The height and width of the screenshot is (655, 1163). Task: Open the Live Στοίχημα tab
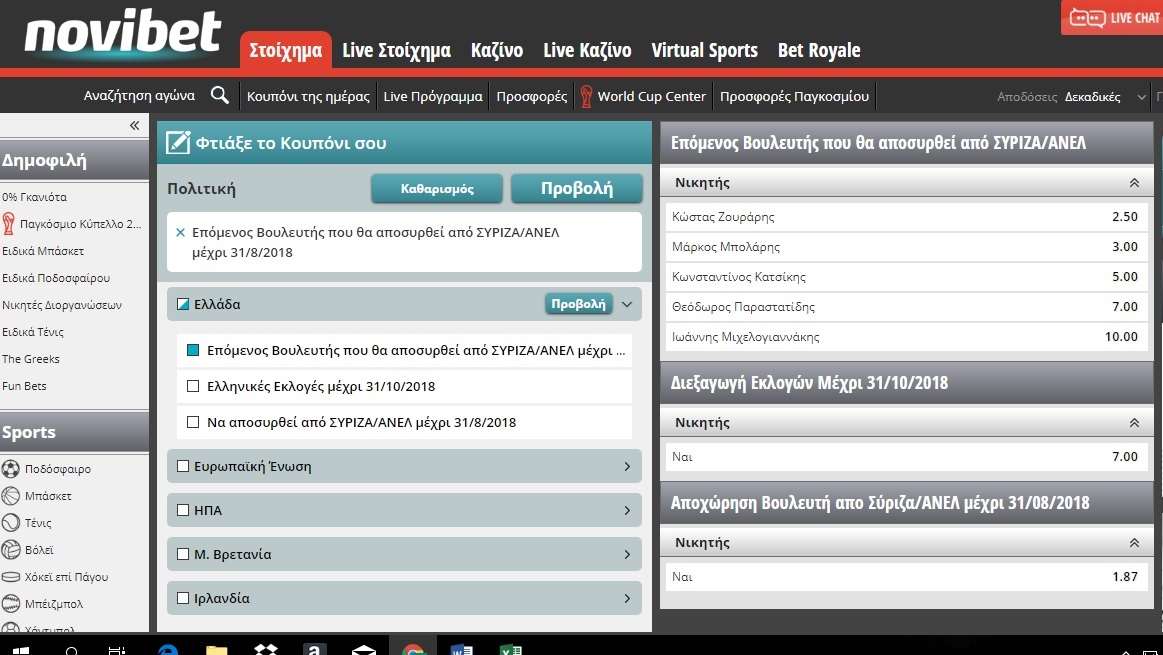pos(396,50)
